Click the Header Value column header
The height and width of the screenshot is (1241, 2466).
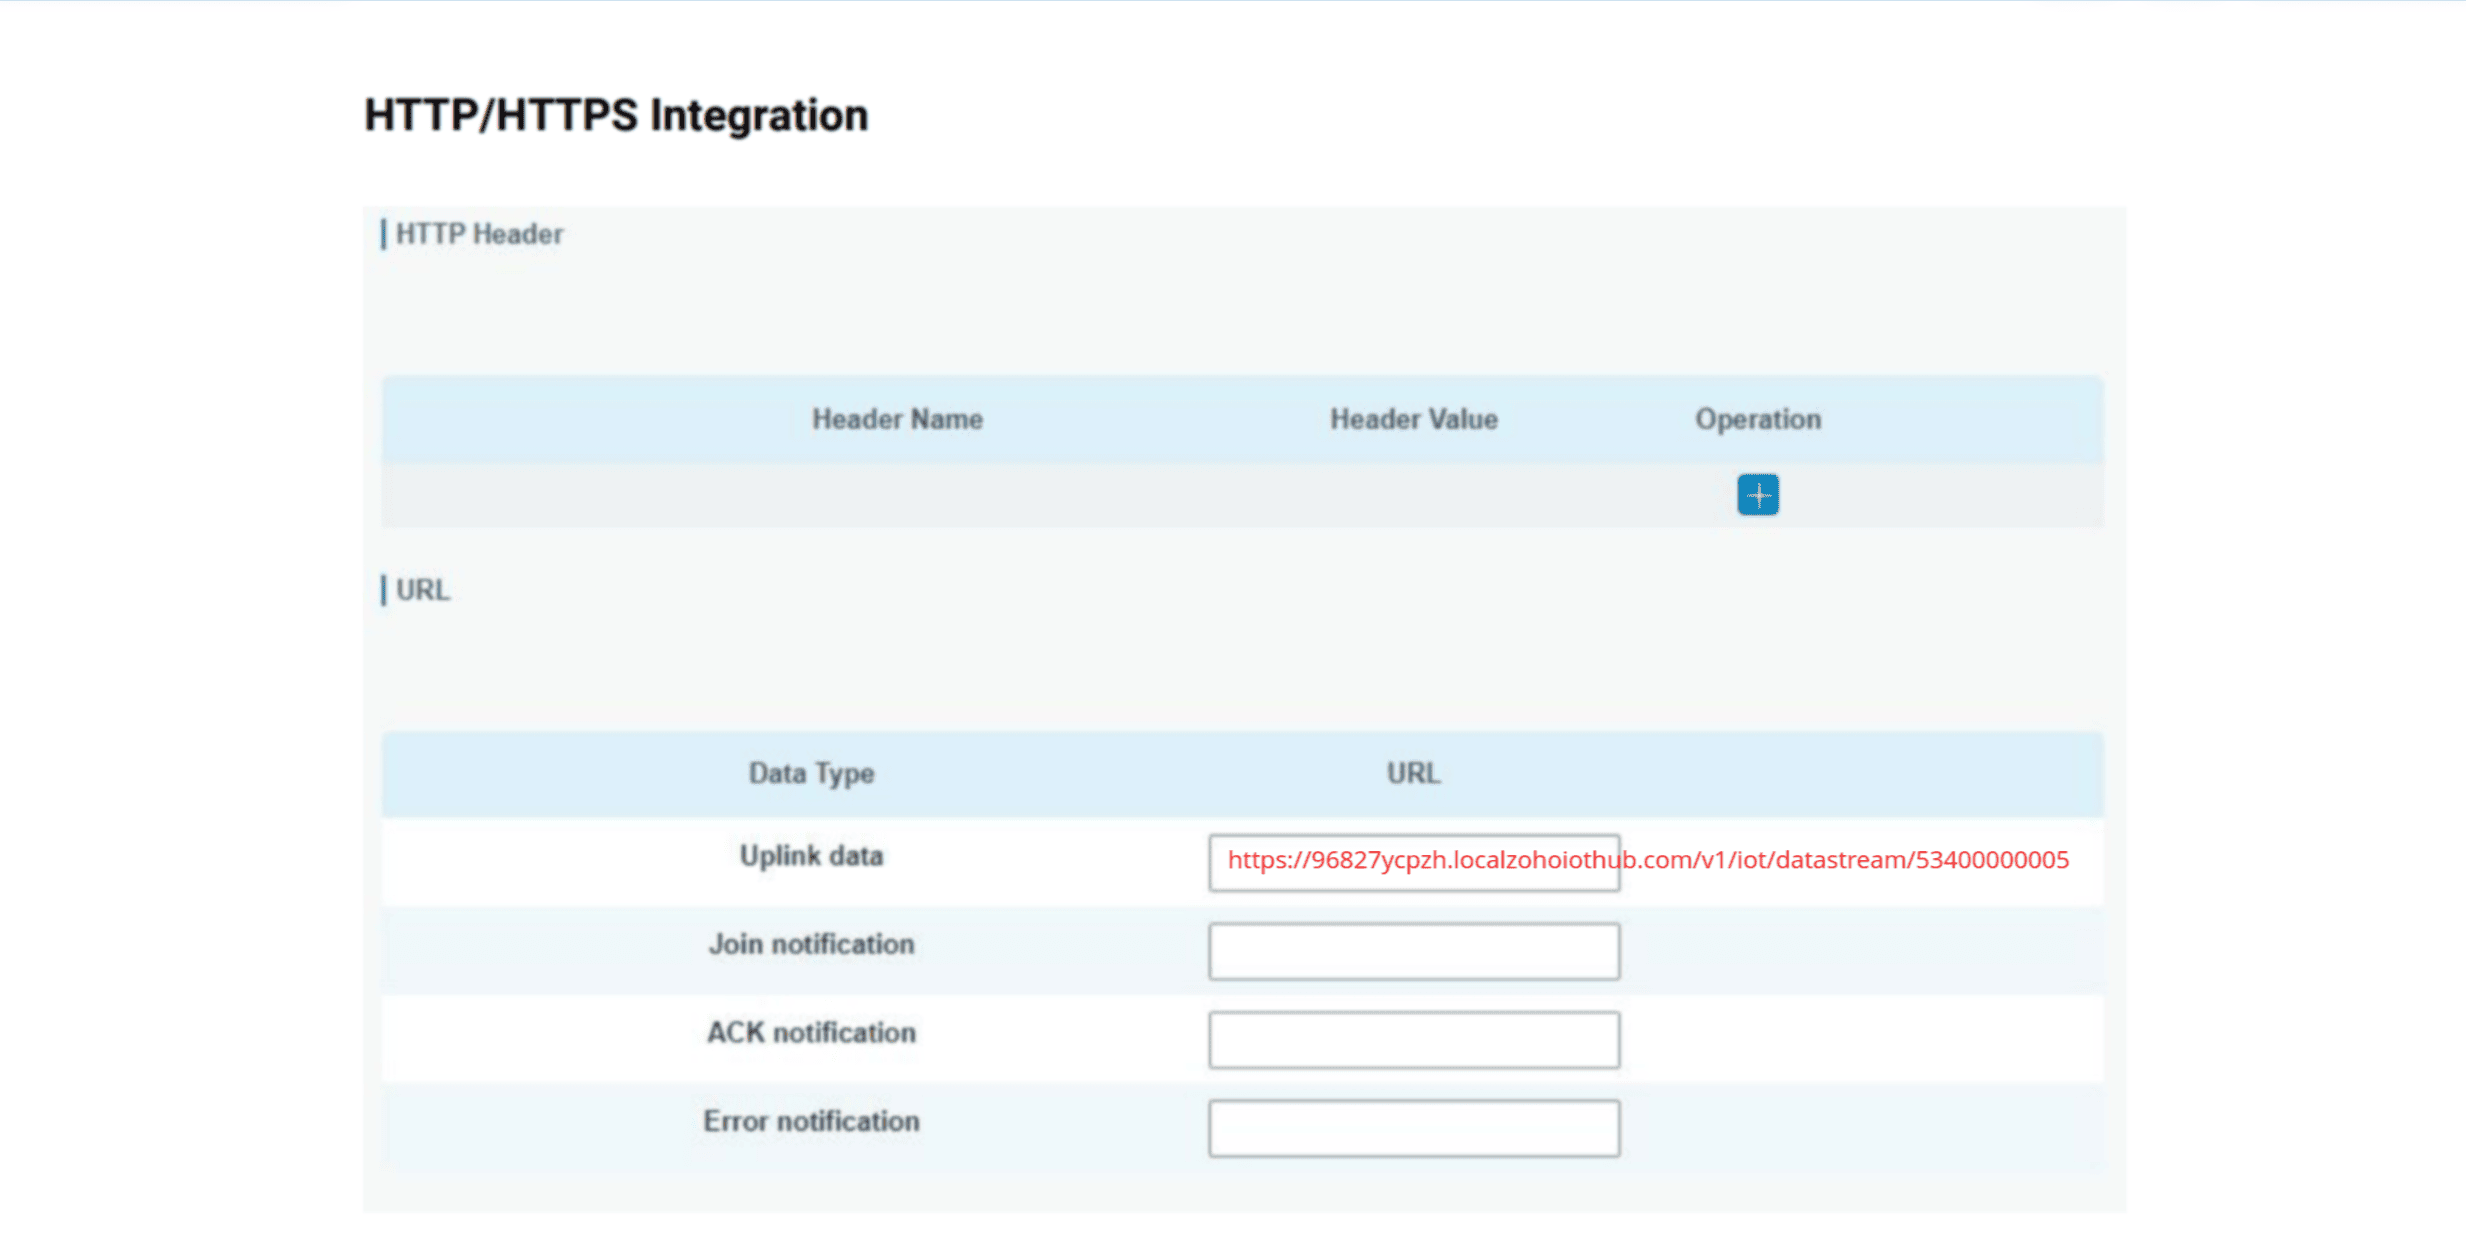click(1413, 419)
